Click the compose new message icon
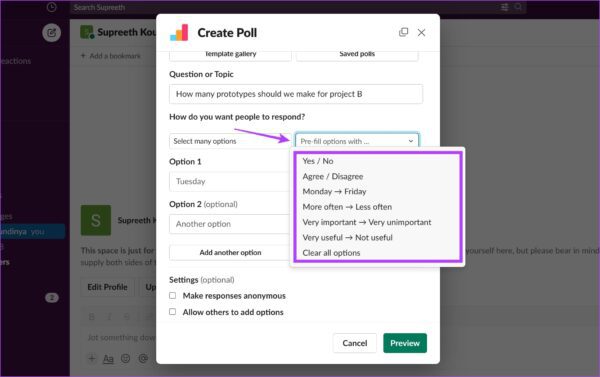600x377 pixels. click(51, 33)
